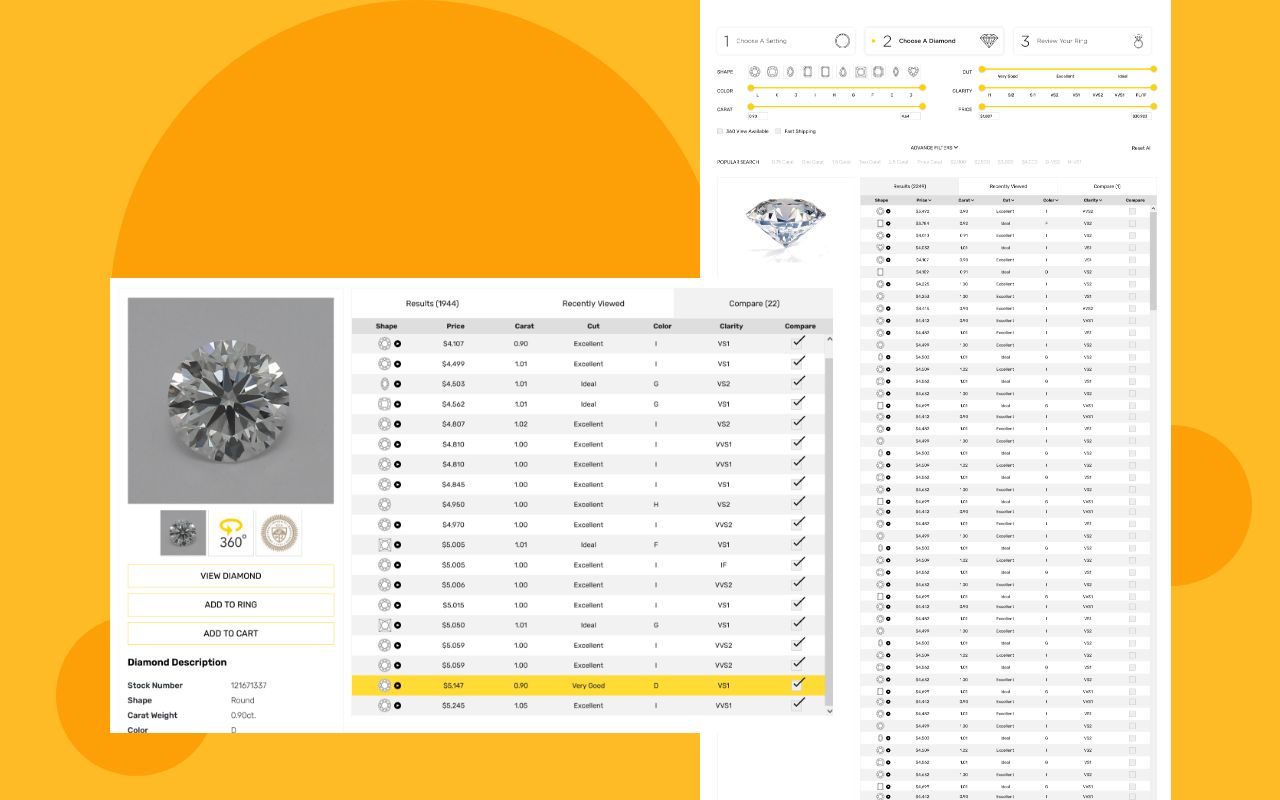Image resolution: width=1280 pixels, height=800 pixels.
Task: Select the round shape filter icon
Action: coord(754,72)
